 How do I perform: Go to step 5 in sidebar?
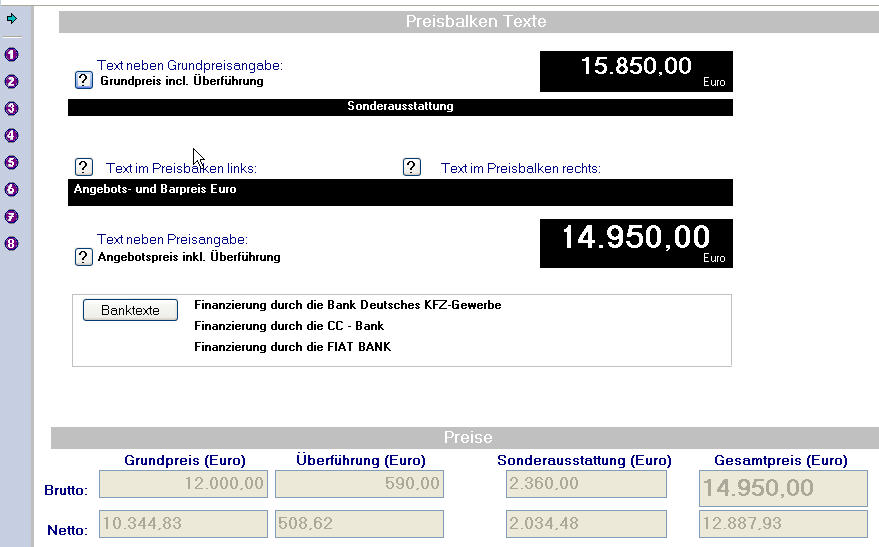[12, 163]
